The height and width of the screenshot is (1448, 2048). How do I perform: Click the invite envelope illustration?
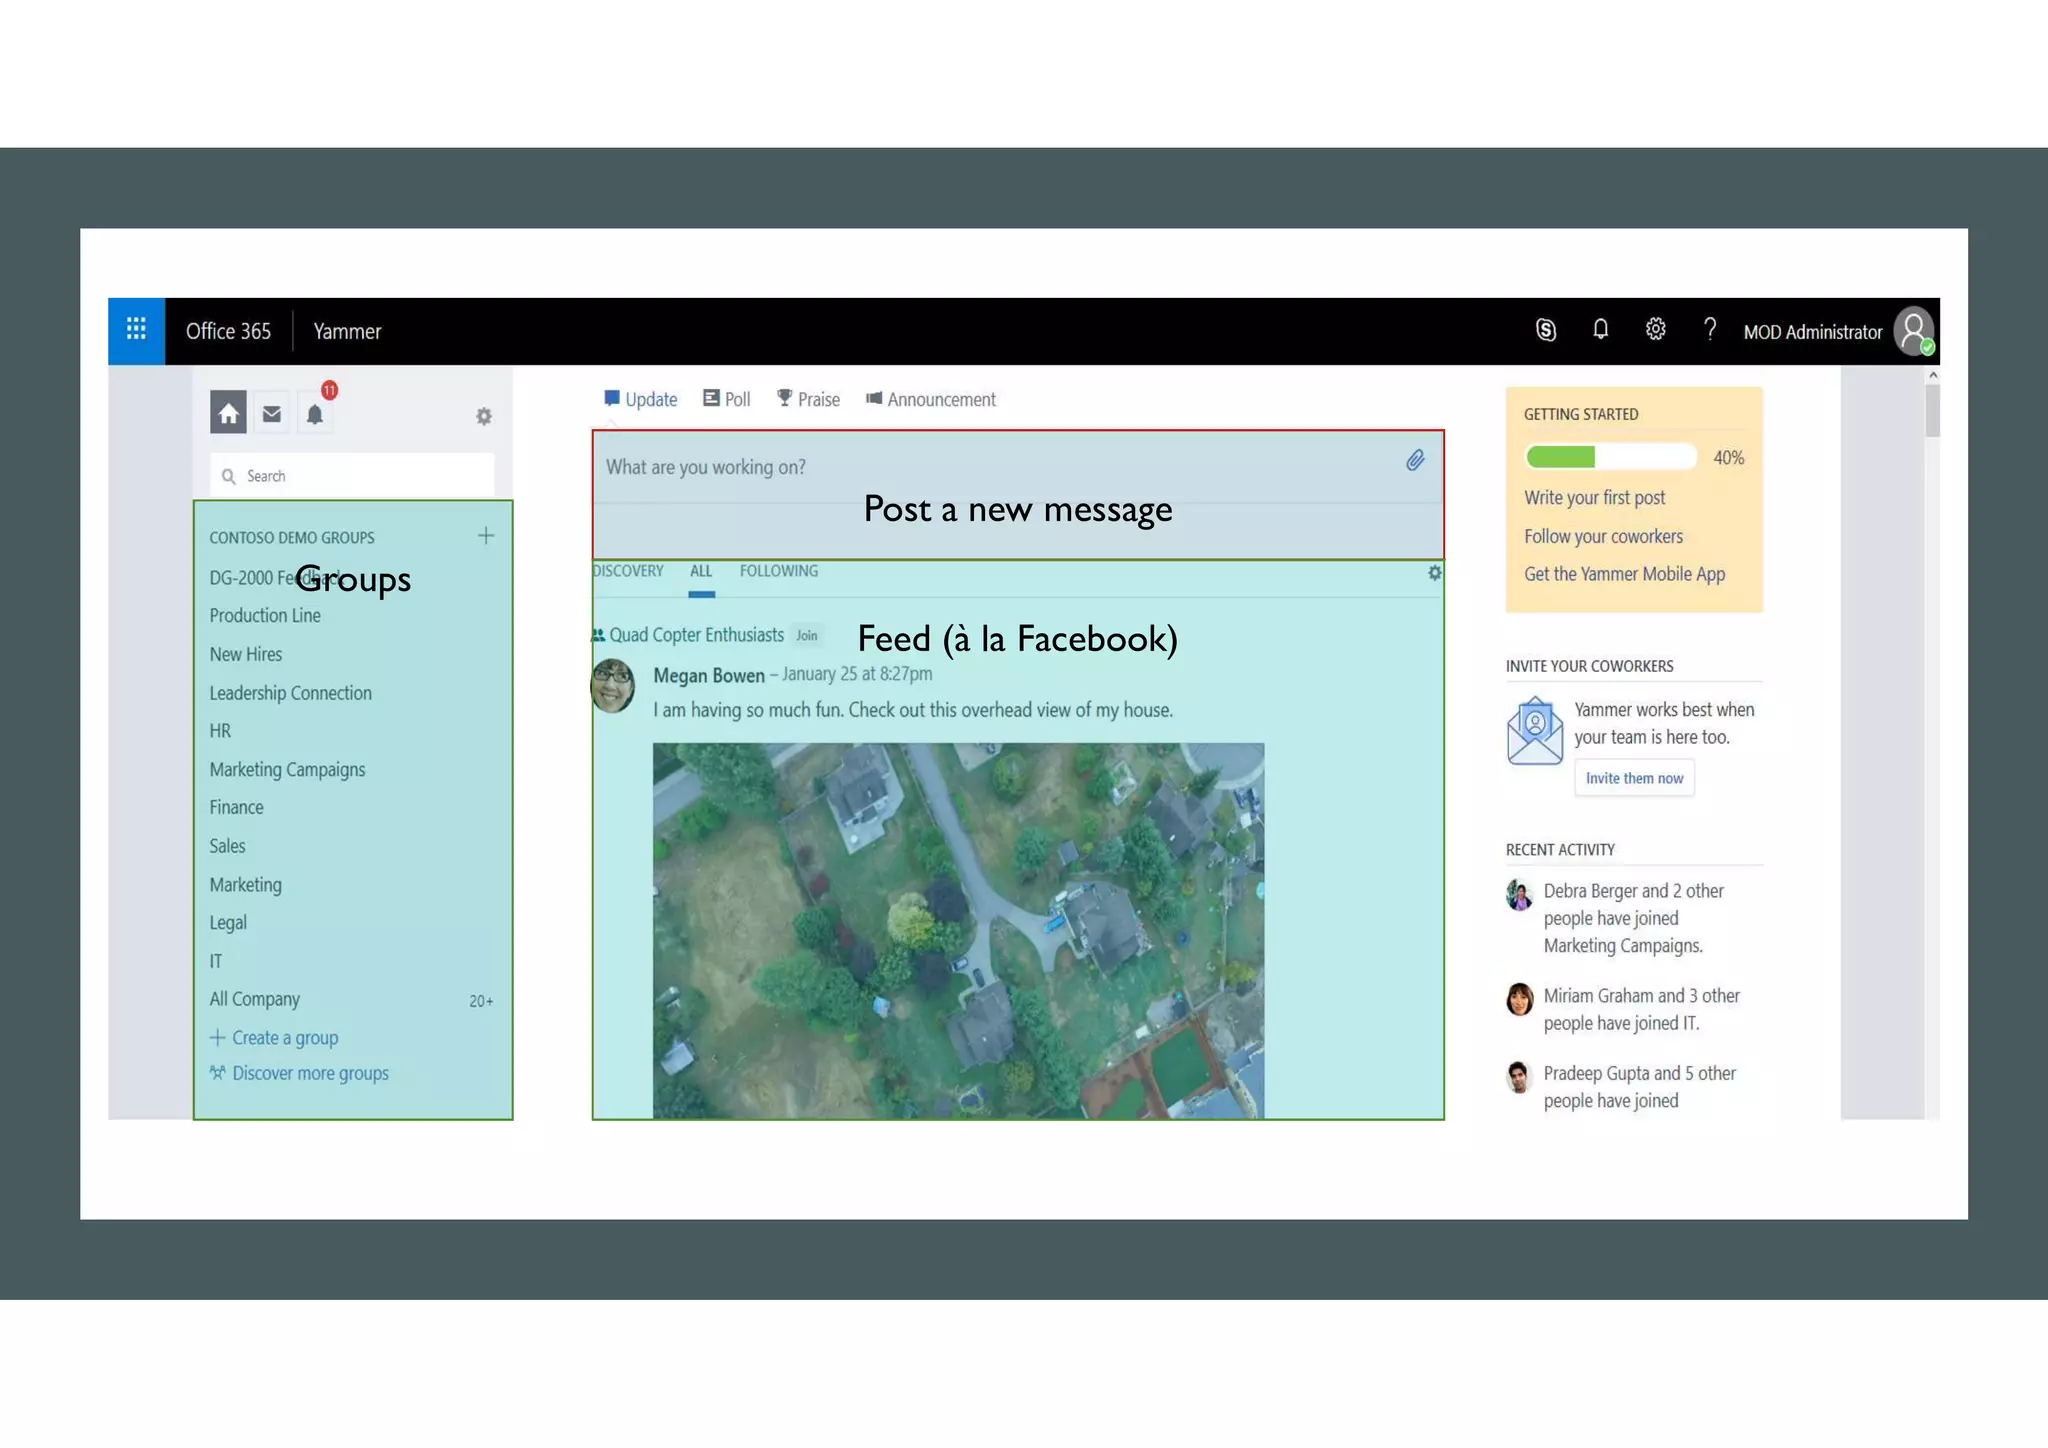pos(1534,731)
